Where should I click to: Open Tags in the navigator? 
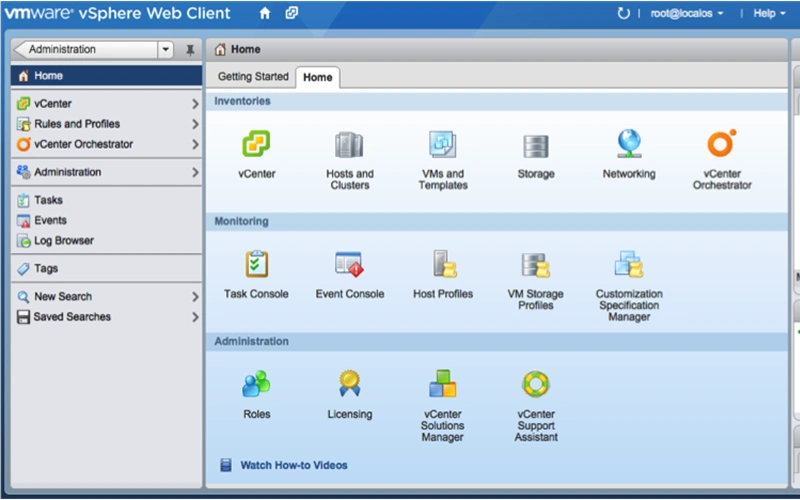[106, 268]
